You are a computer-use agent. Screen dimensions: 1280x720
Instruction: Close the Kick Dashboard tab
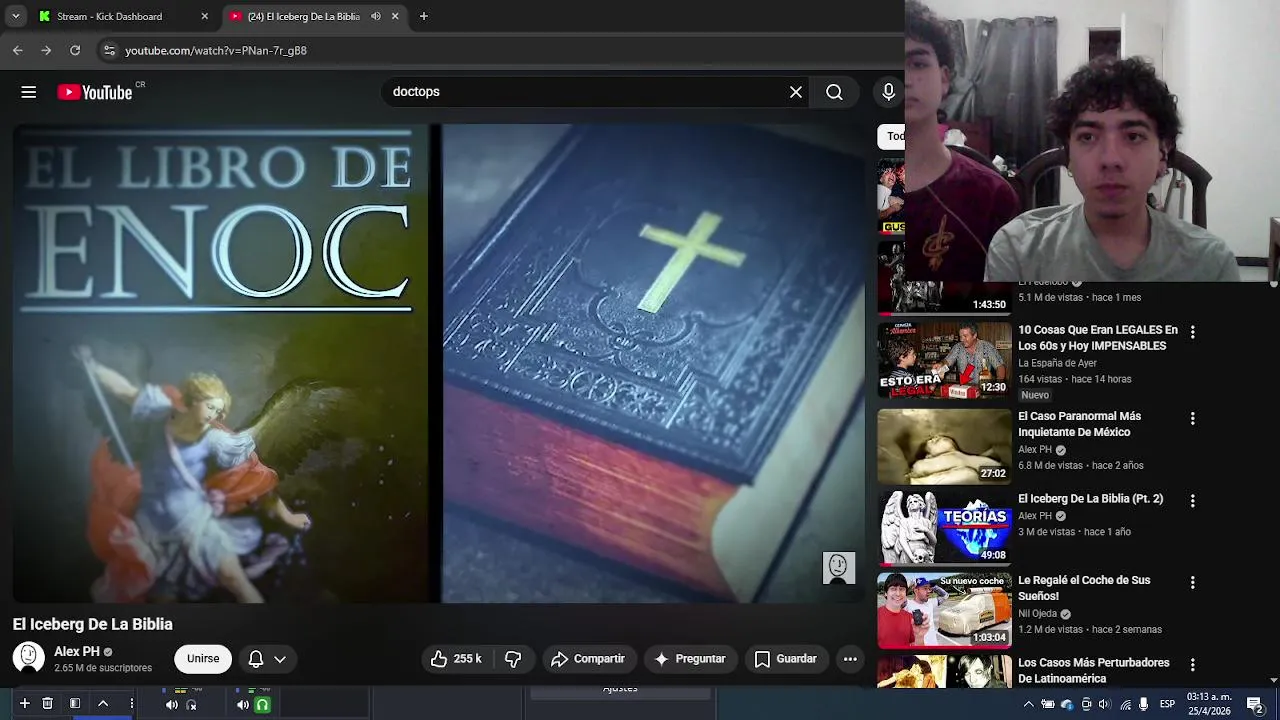[205, 16]
